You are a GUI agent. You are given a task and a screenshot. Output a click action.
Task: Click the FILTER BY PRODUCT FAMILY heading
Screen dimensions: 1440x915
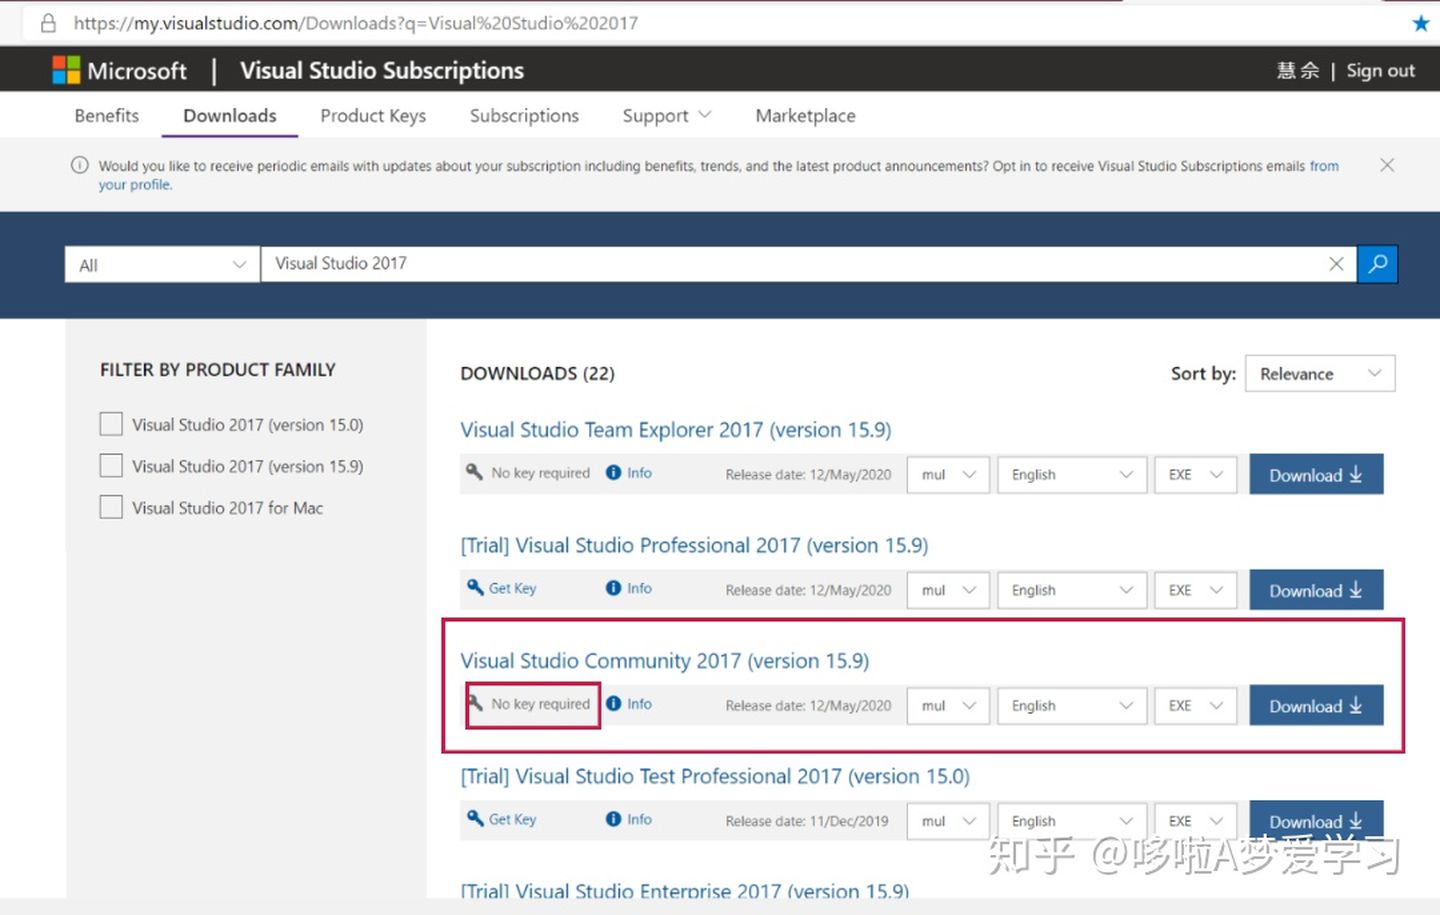click(x=218, y=370)
